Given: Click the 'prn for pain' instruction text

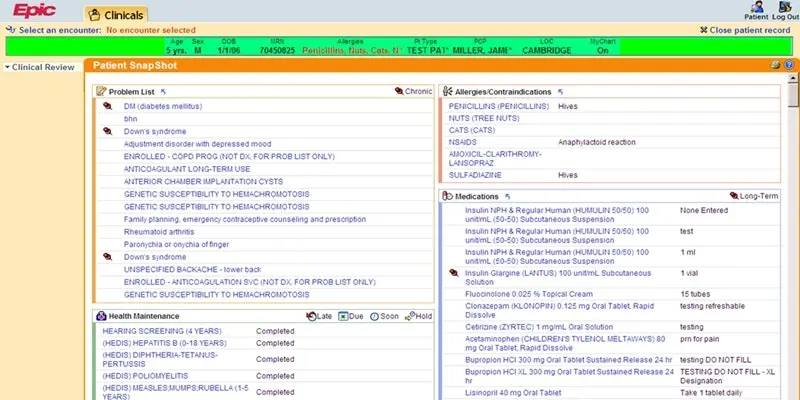Looking at the screenshot, I should [x=699, y=339].
